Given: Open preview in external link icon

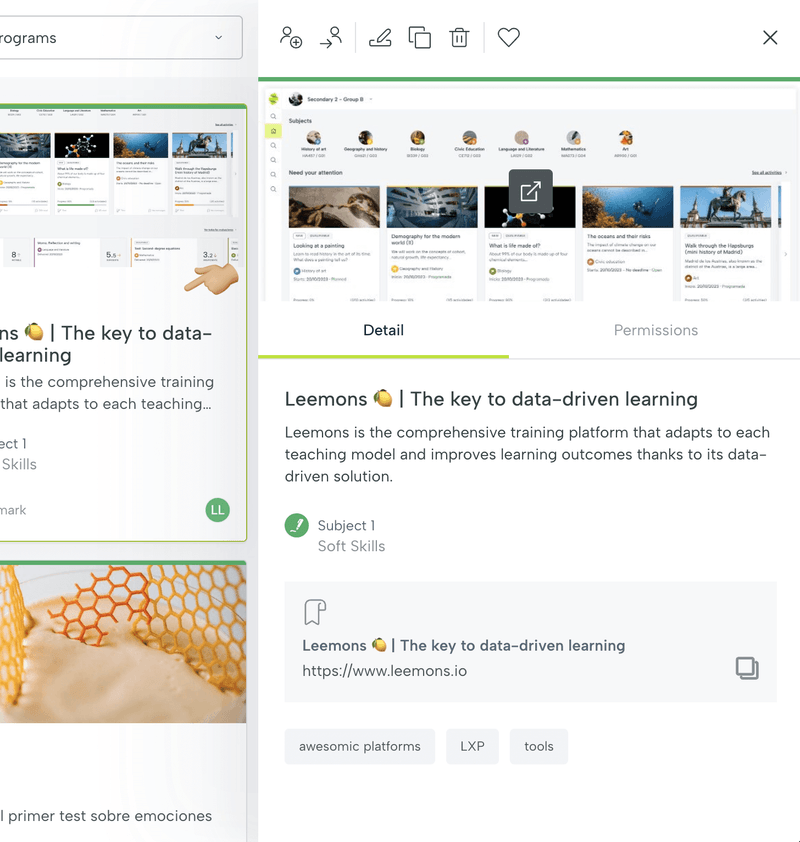Looking at the screenshot, I should point(530,191).
